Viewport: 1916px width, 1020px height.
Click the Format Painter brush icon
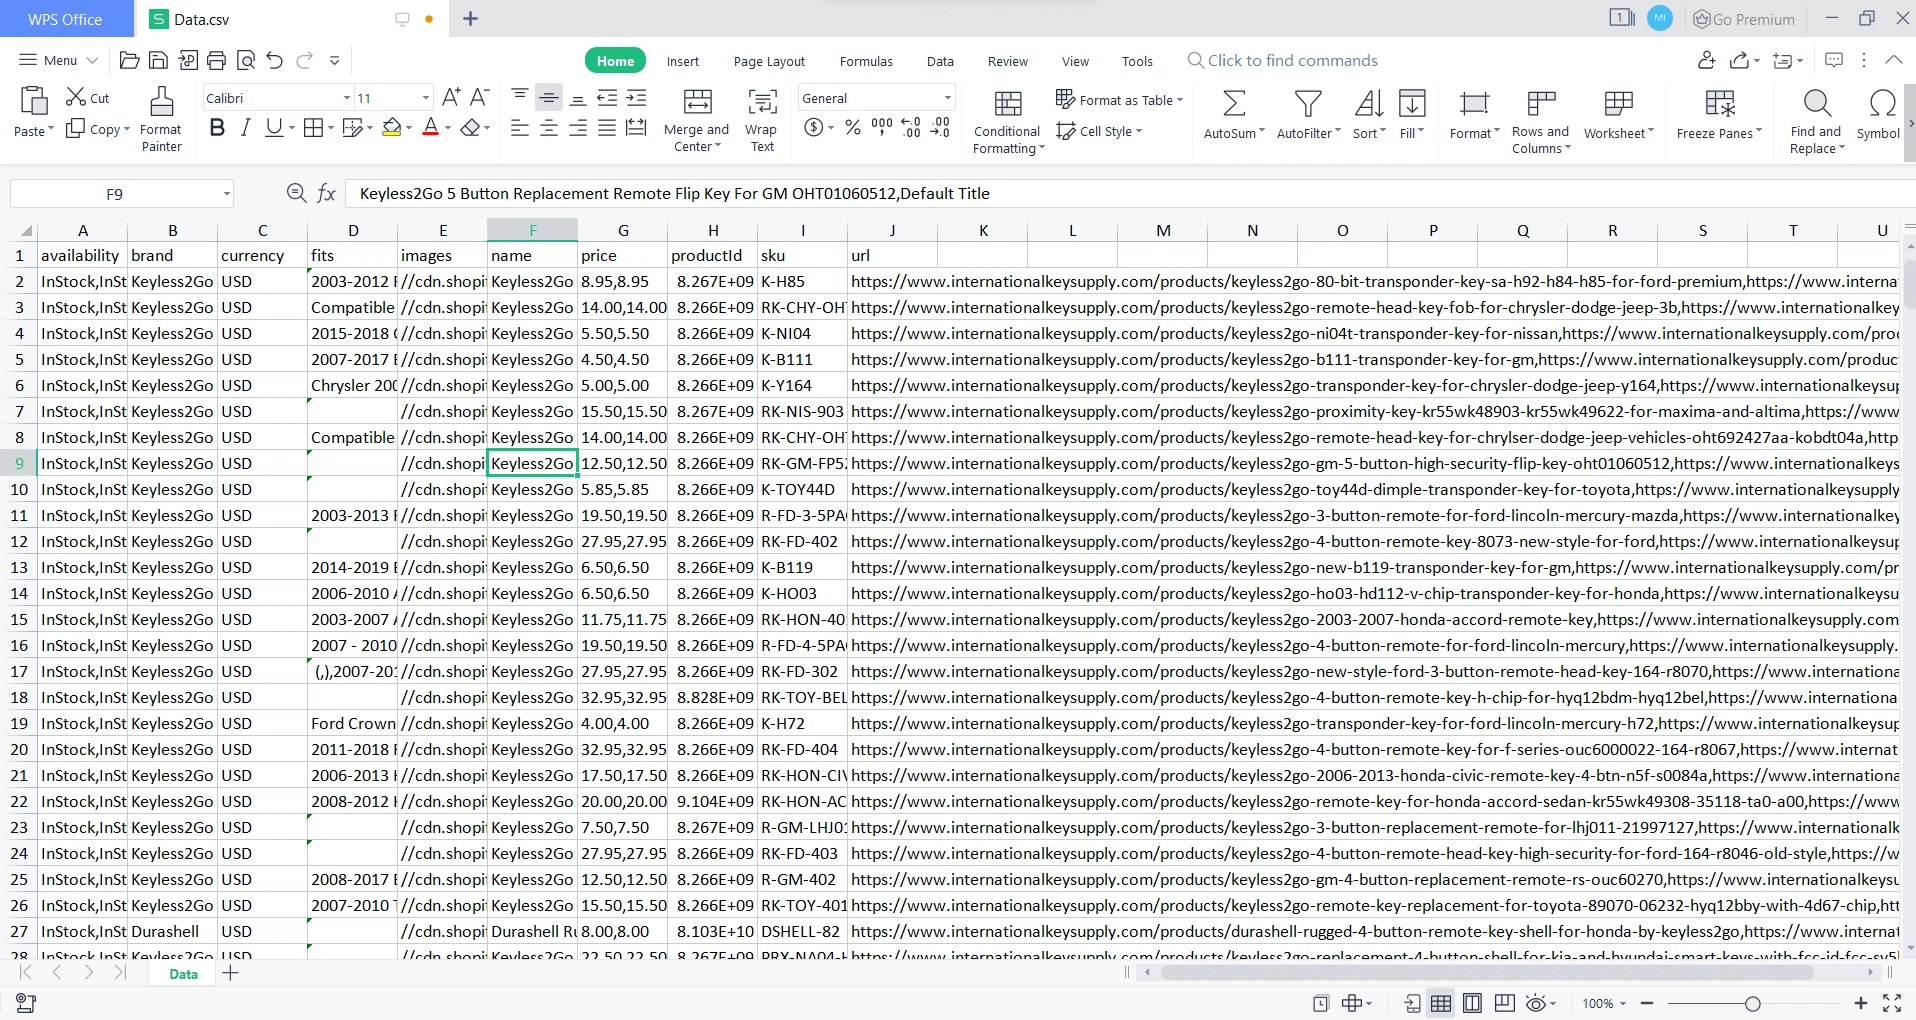(x=161, y=101)
